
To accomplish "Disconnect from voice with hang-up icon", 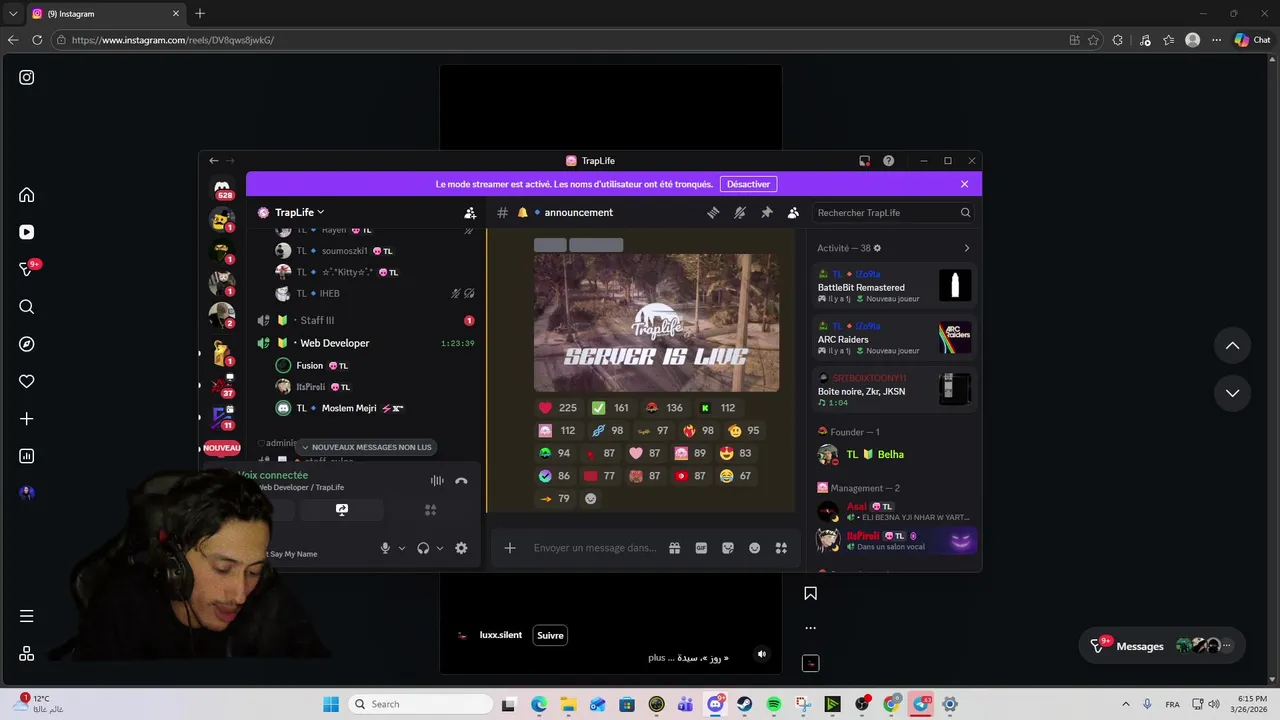I will tap(461, 481).
